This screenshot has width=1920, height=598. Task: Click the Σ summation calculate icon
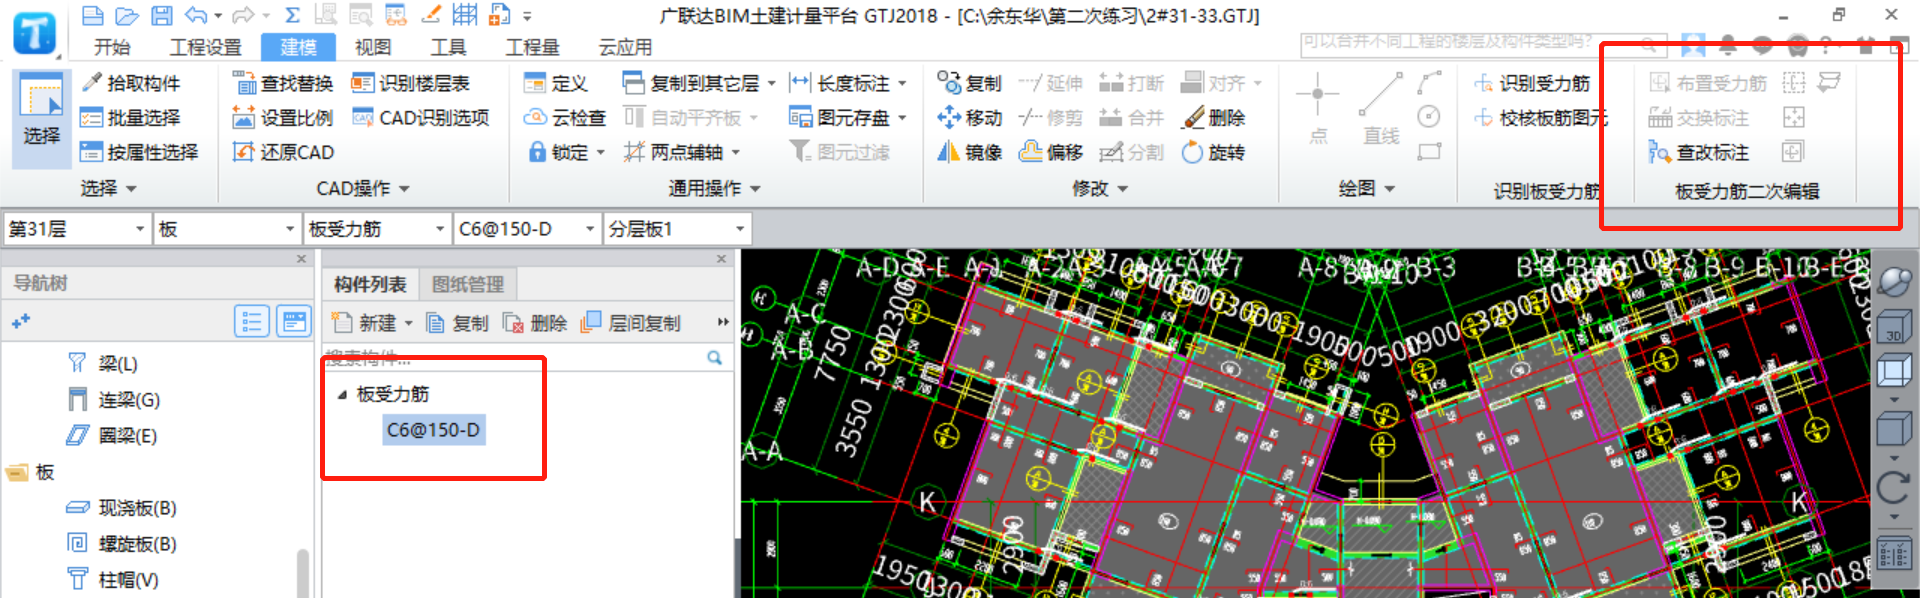point(292,15)
